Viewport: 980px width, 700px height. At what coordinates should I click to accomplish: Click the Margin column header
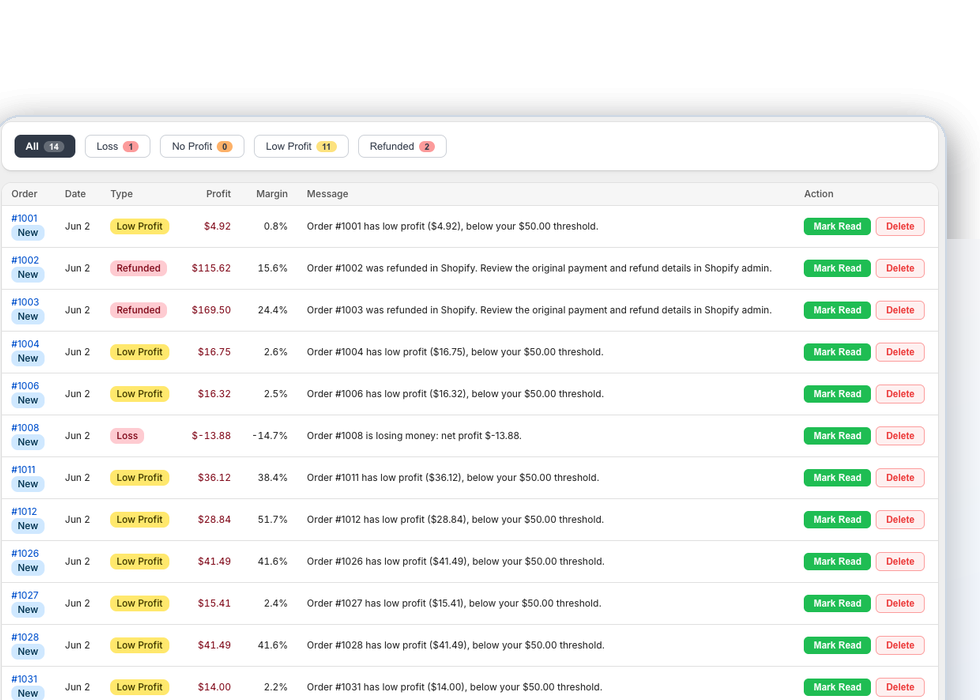pyautogui.click(x=272, y=194)
